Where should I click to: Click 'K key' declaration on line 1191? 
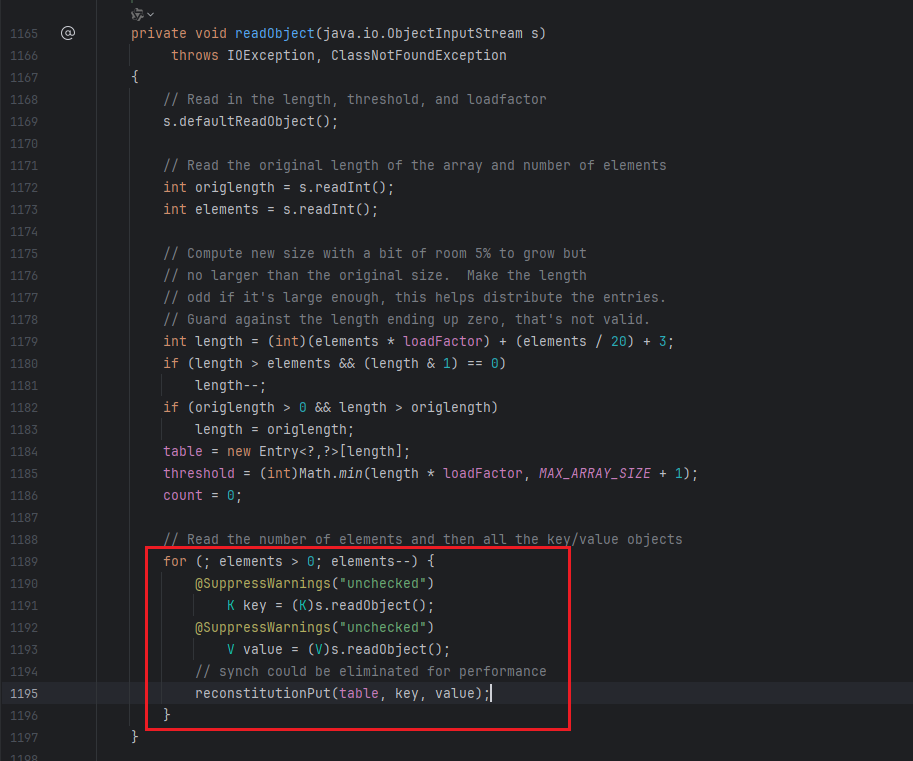click(x=246, y=606)
